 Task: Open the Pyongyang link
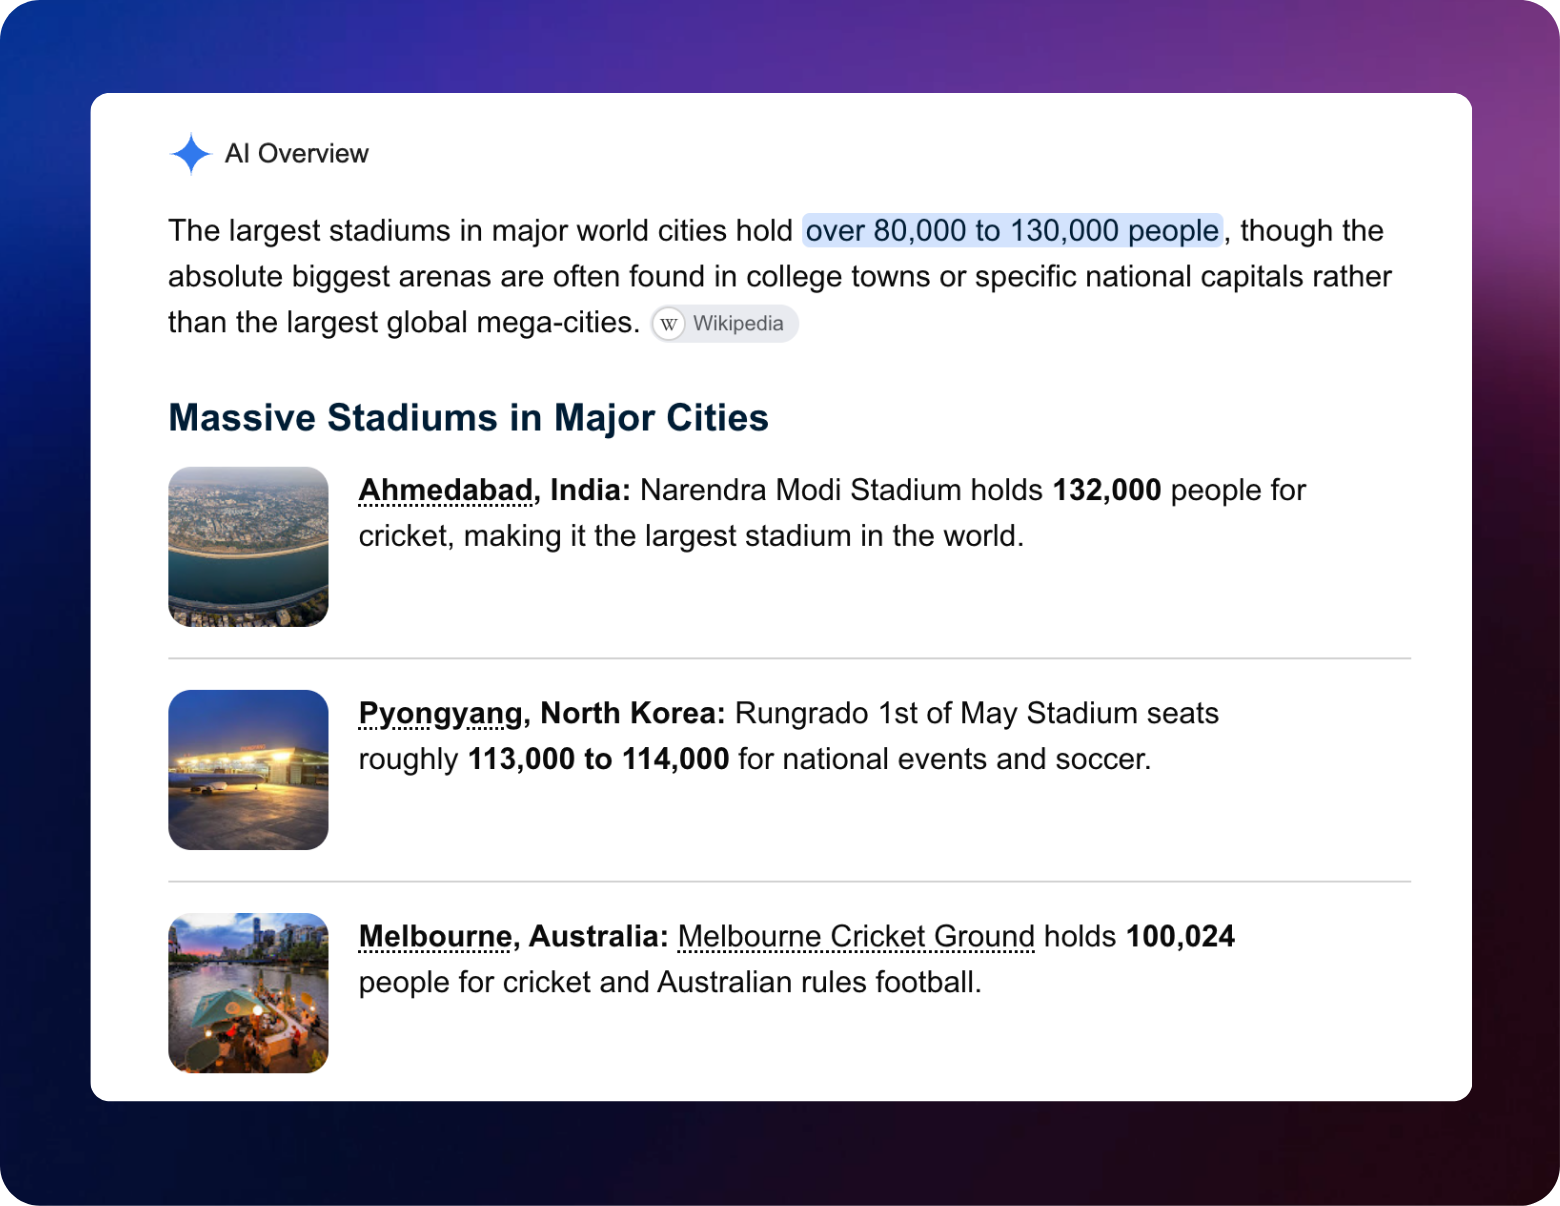[x=440, y=714]
